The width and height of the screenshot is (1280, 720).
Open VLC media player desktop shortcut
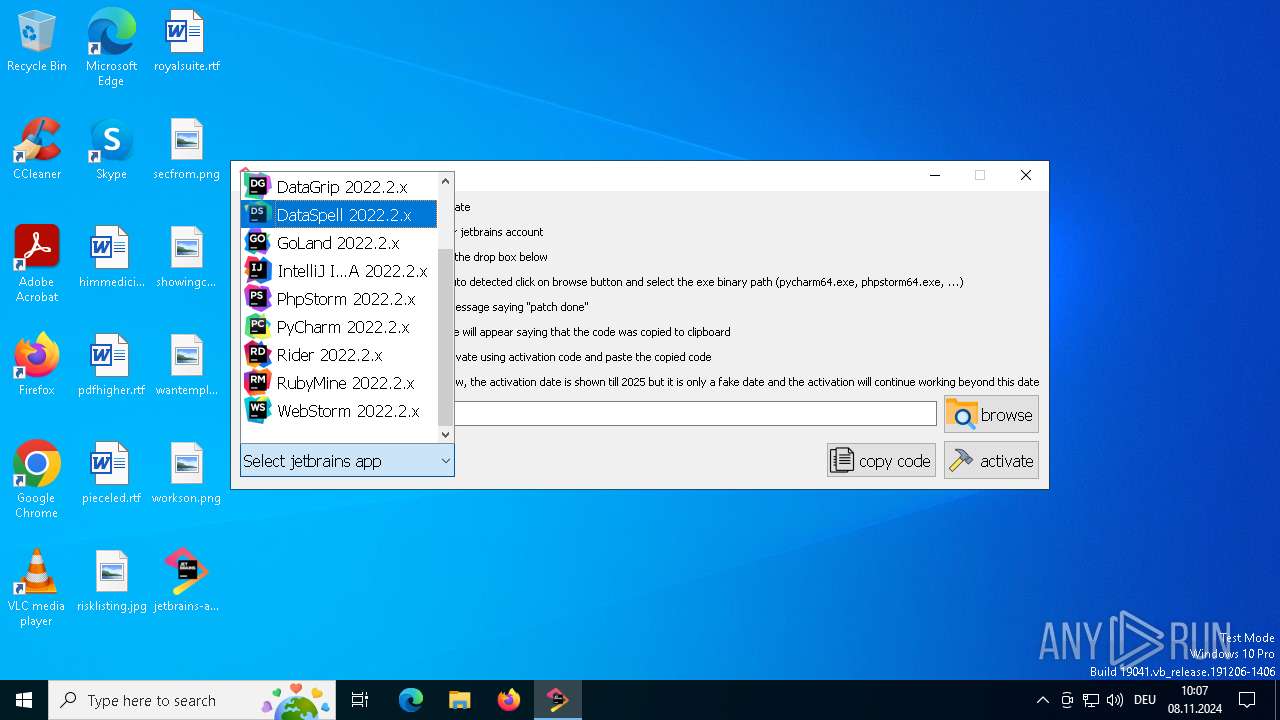coord(37,588)
